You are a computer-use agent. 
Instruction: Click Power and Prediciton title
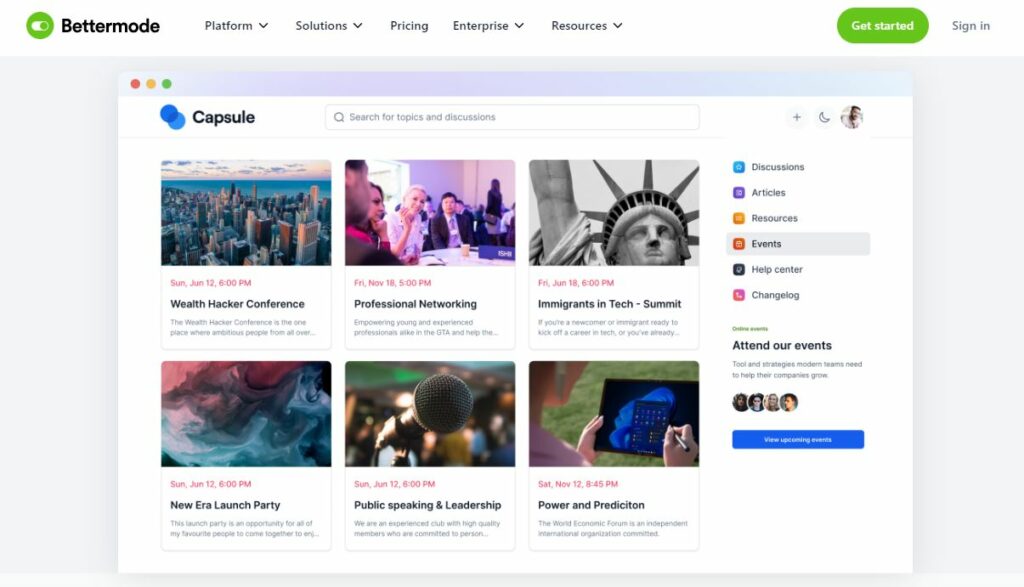[x=591, y=505]
